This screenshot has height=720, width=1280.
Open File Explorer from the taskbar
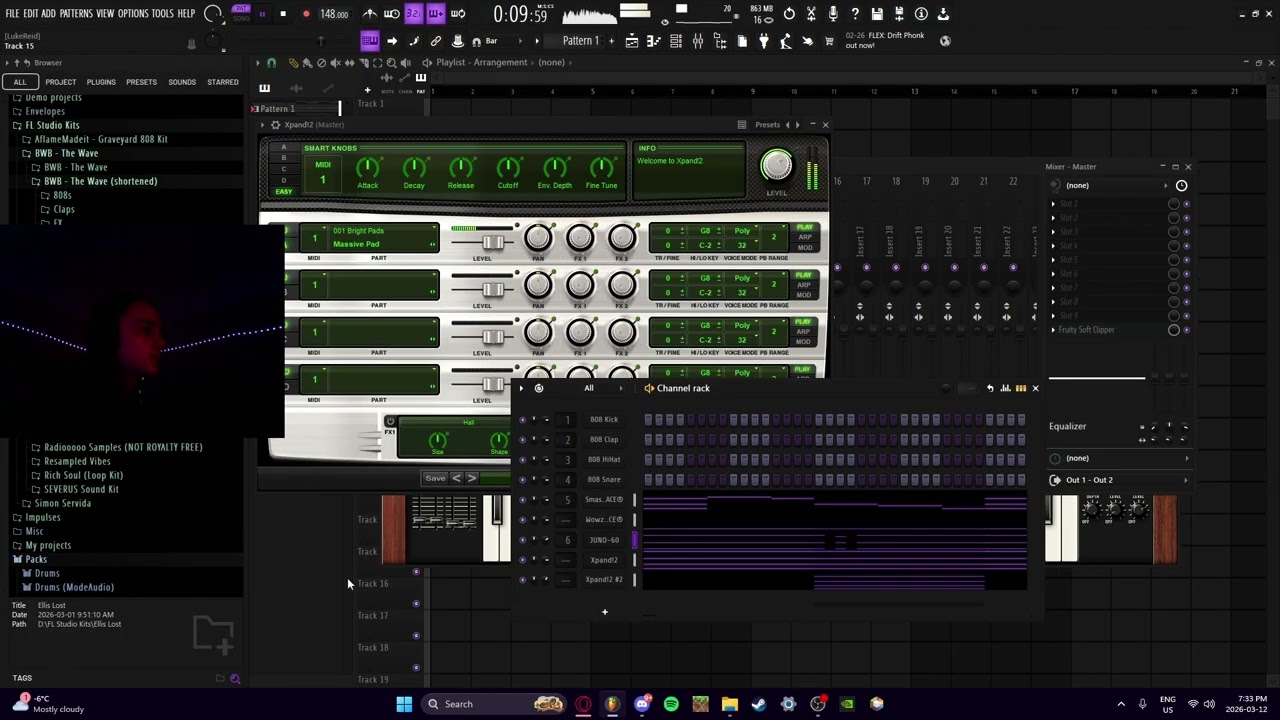pos(729,704)
